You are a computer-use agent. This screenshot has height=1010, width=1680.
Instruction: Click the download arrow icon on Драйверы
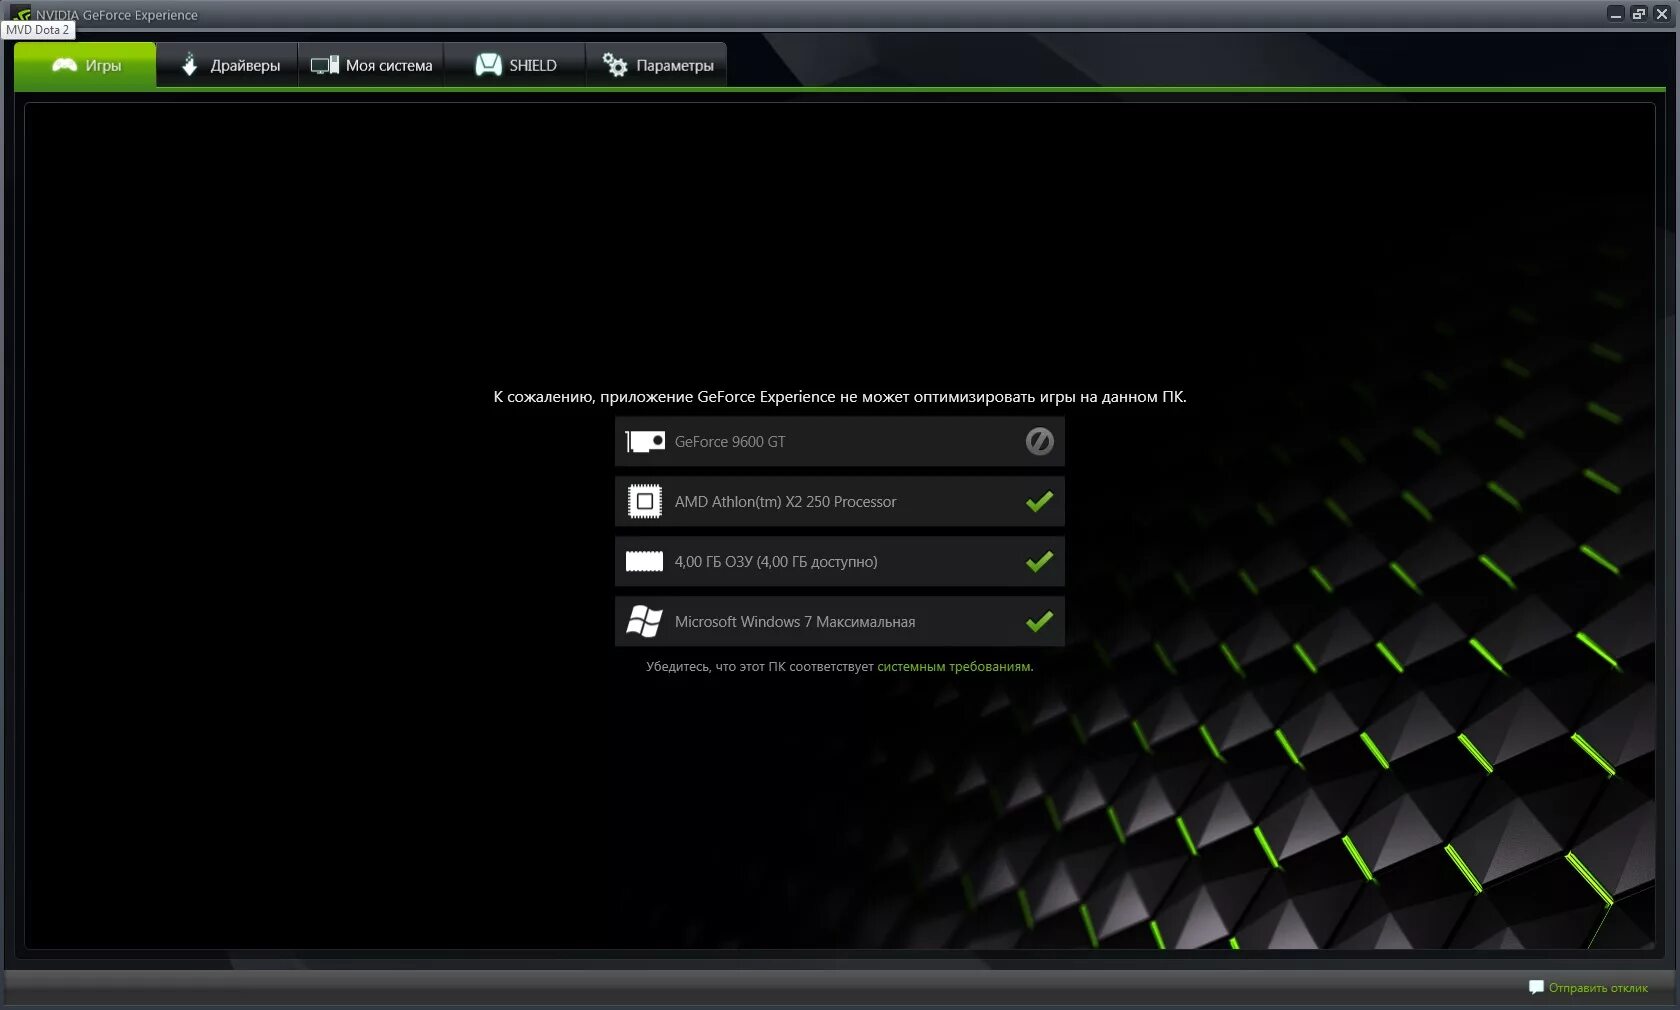pos(189,65)
